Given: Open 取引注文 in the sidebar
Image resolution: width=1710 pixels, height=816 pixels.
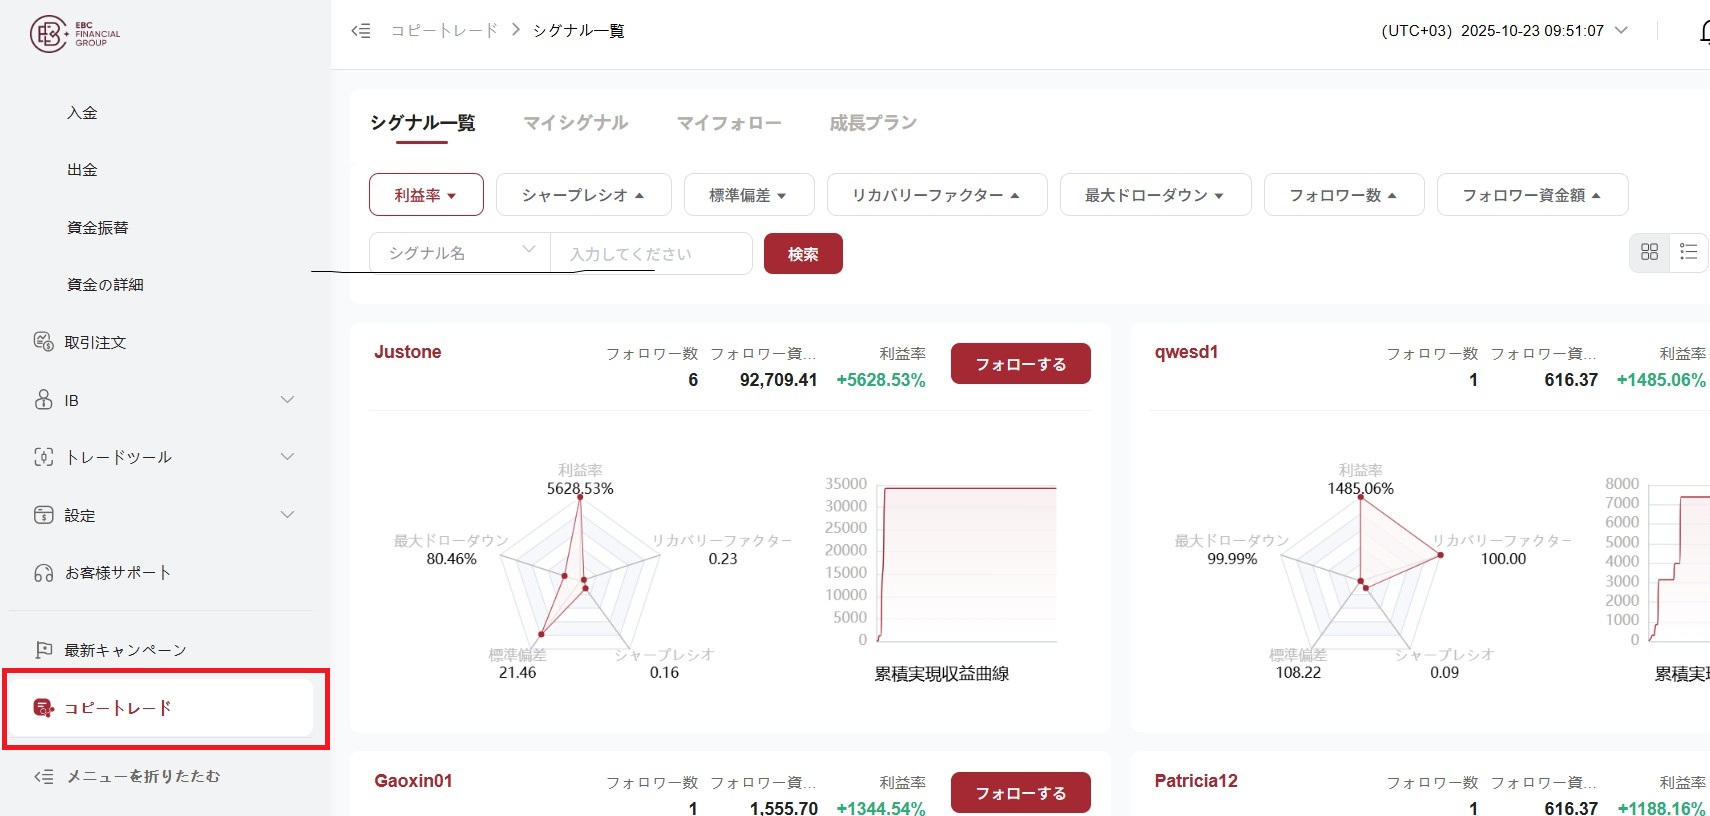Looking at the screenshot, I should pos(95,343).
